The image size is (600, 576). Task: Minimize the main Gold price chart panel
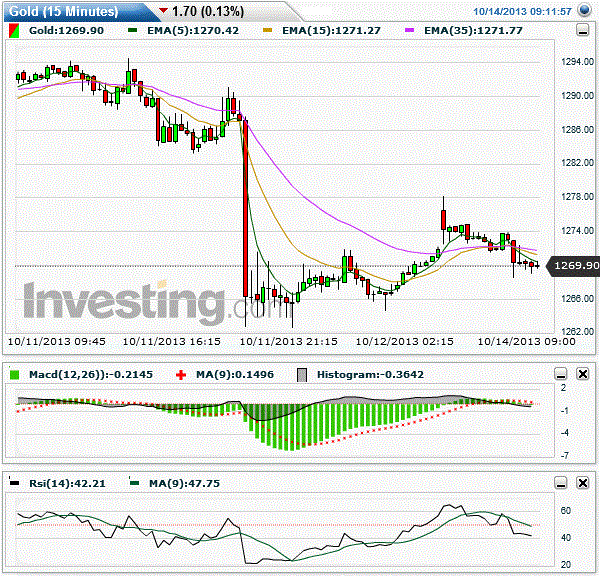coord(583,30)
